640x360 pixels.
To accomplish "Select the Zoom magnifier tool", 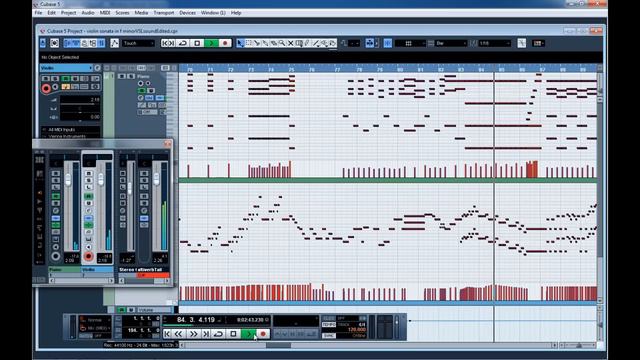I will pyautogui.click(x=282, y=43).
